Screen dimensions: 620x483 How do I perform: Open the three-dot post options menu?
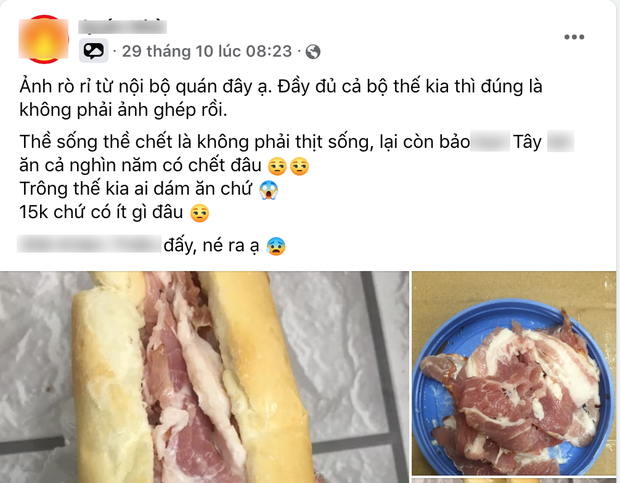(x=574, y=37)
